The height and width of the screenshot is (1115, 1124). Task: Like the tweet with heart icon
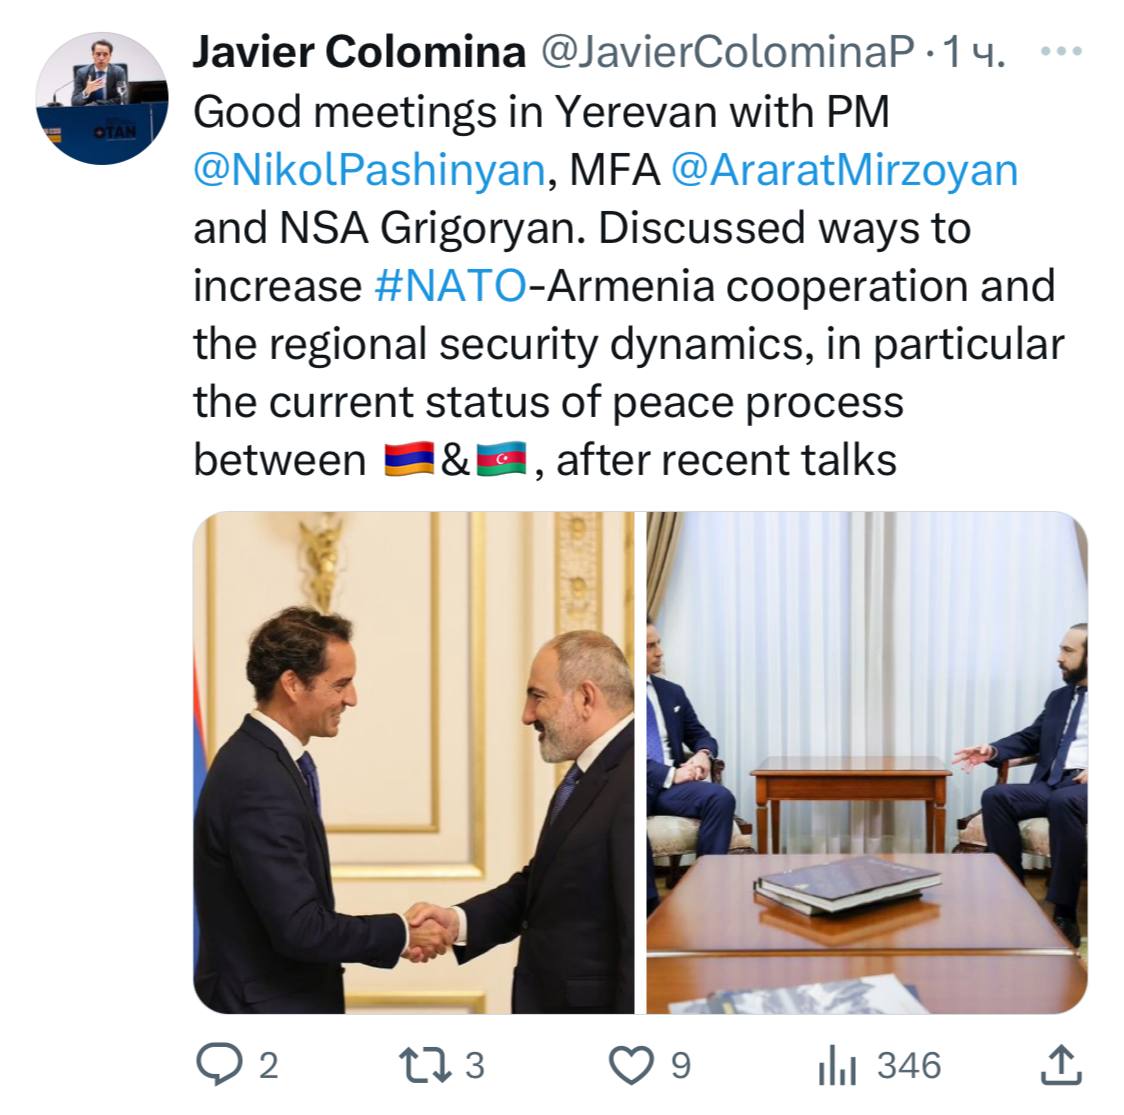(631, 1066)
